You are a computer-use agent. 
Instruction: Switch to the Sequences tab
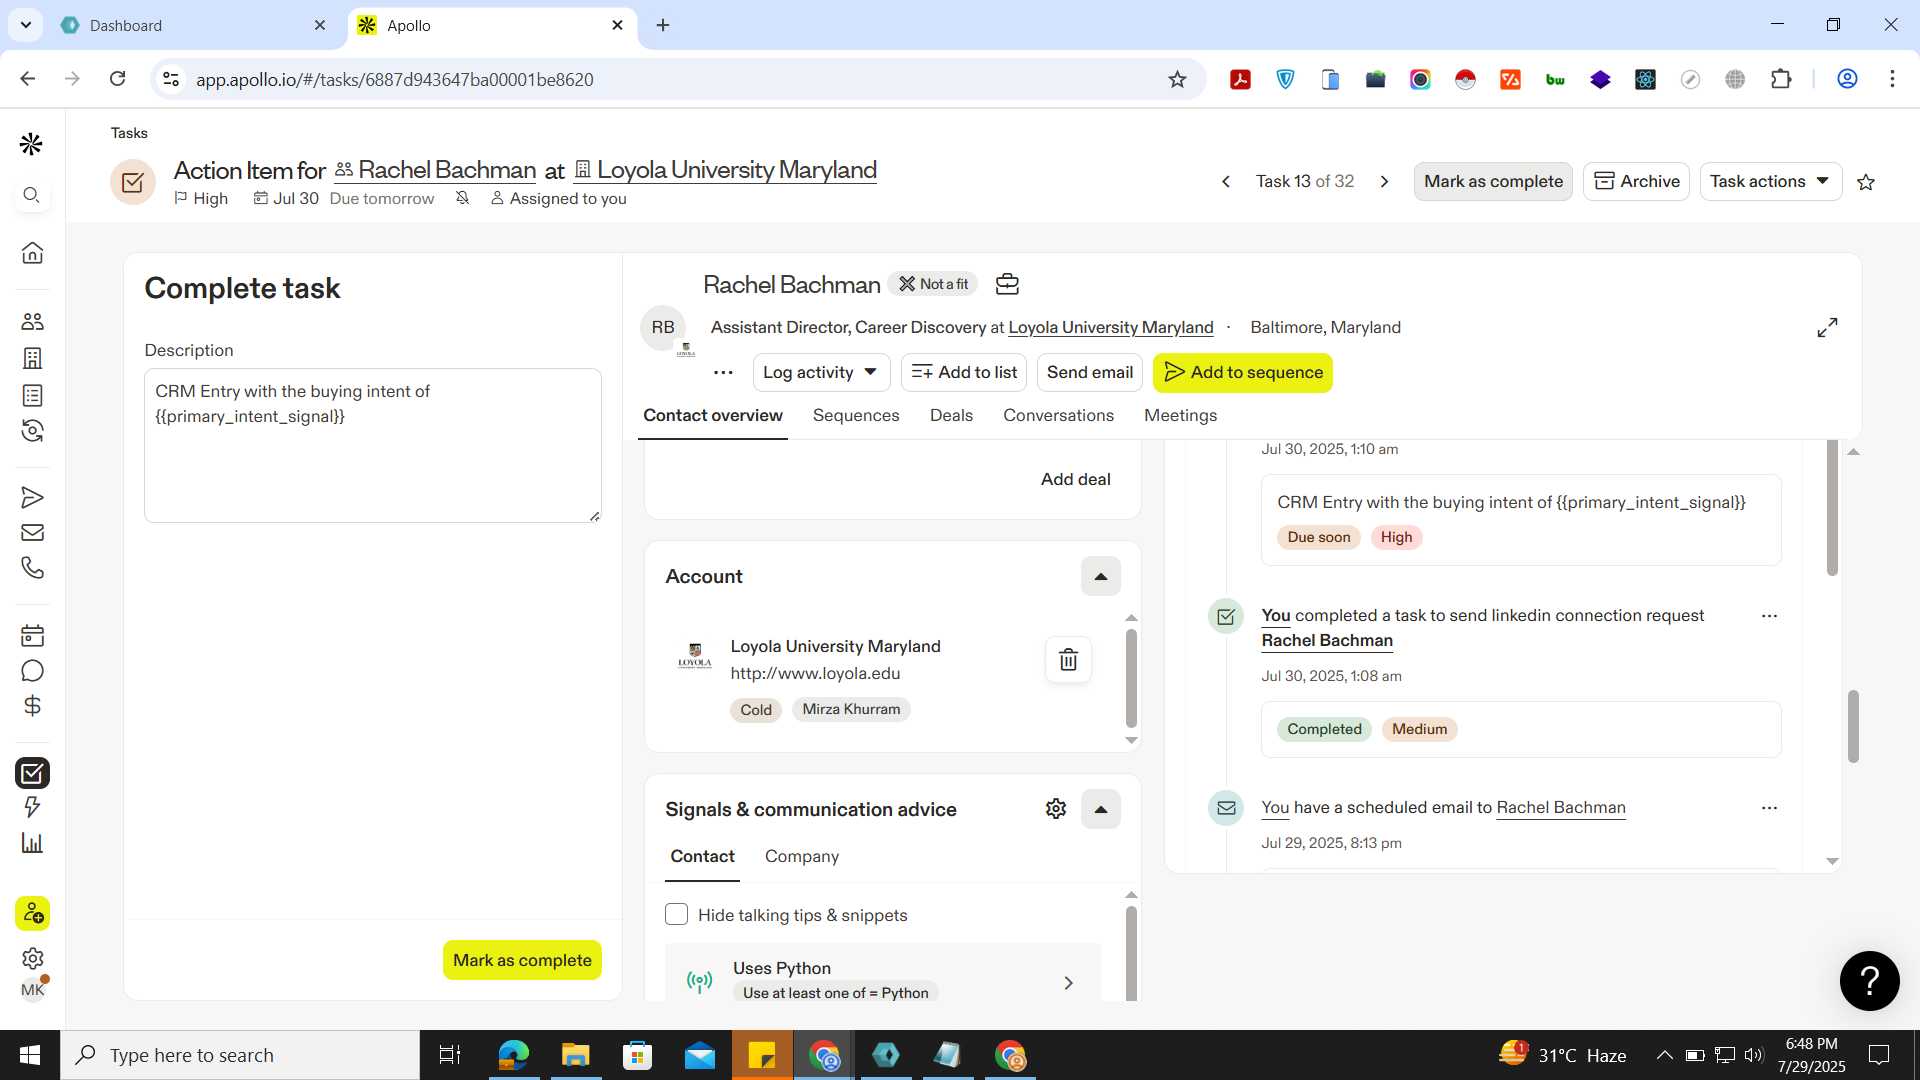(856, 416)
